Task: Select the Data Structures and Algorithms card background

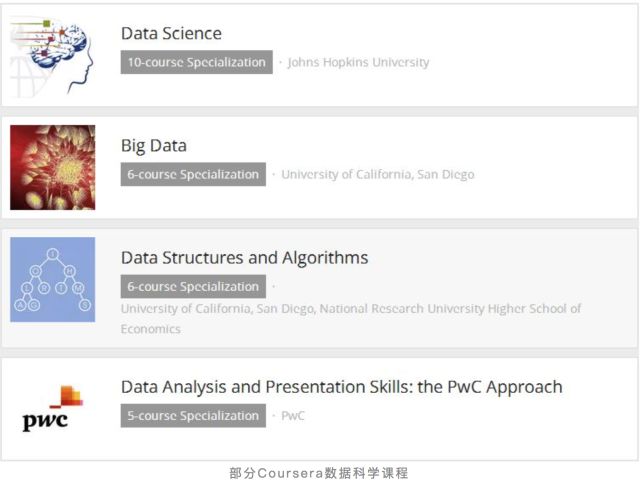Action: [x=500, y=270]
